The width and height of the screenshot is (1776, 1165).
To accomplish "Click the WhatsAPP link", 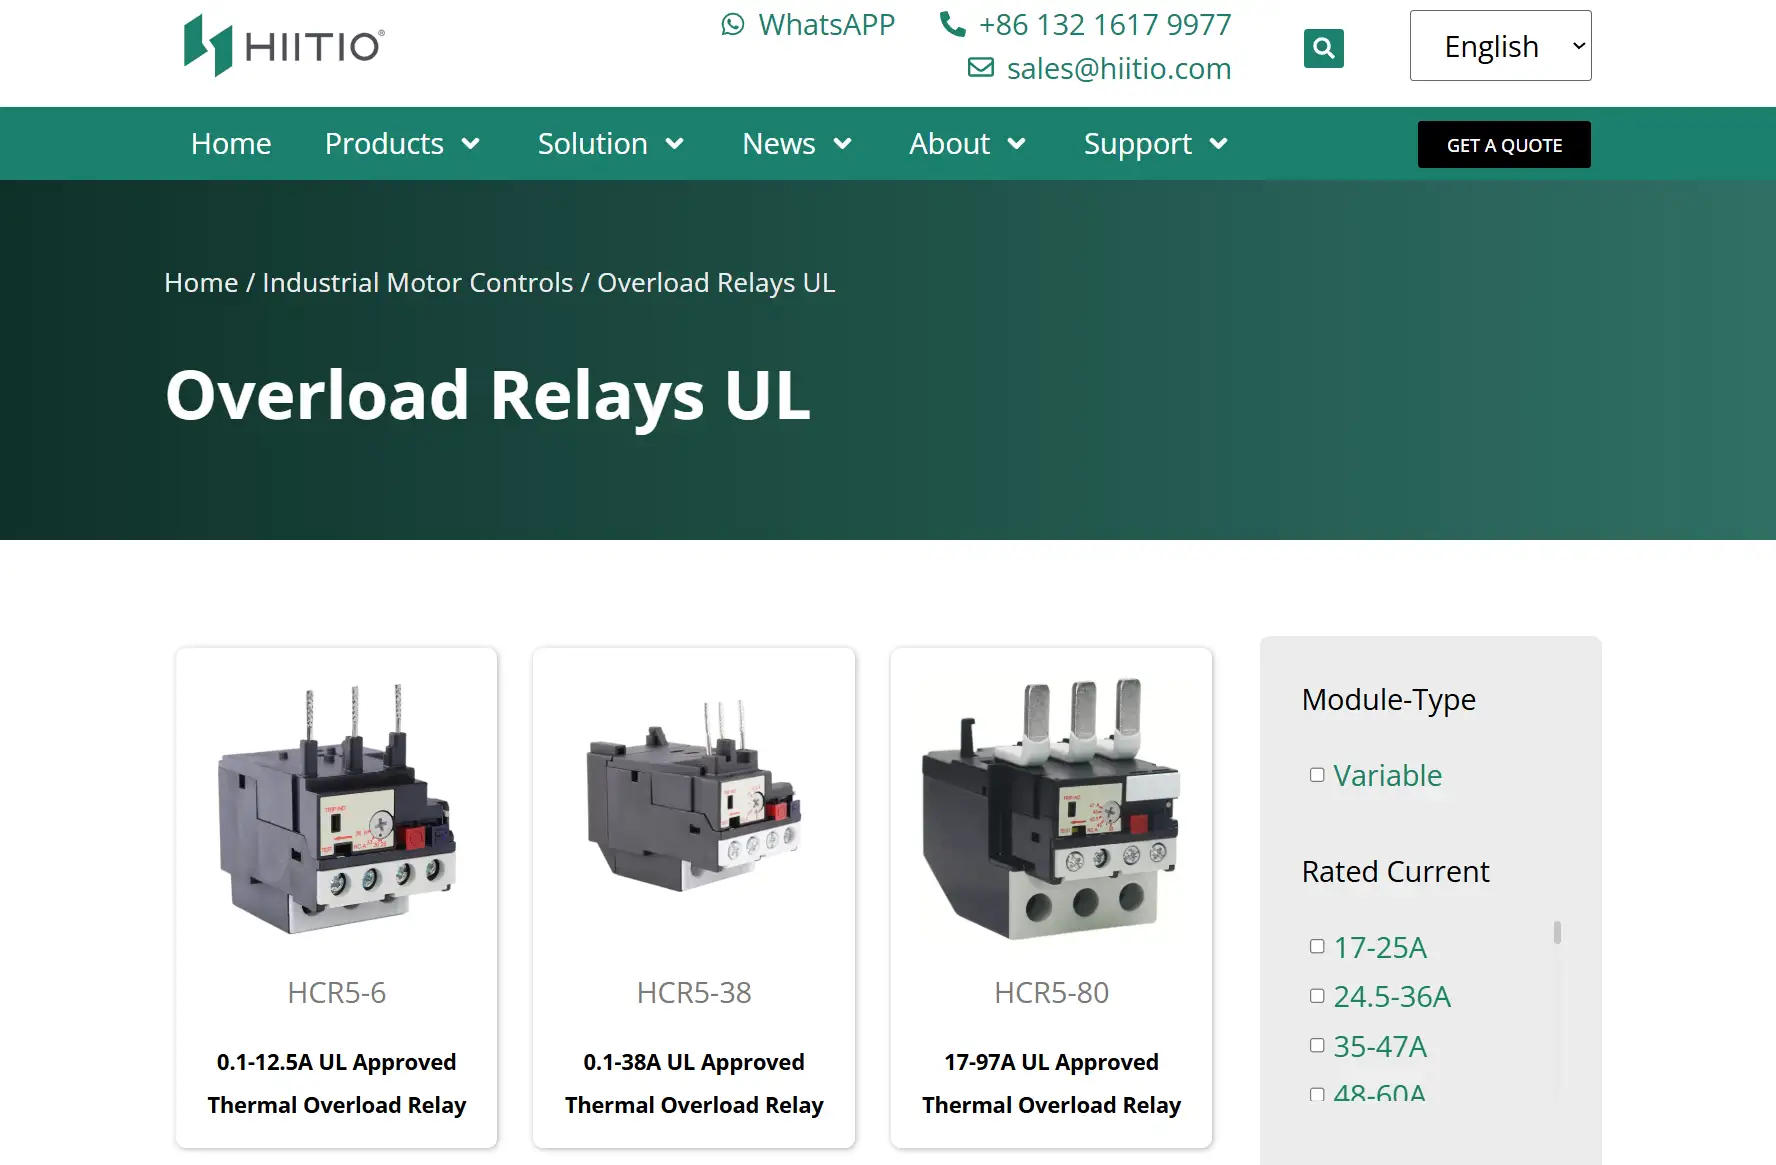I will (826, 24).
